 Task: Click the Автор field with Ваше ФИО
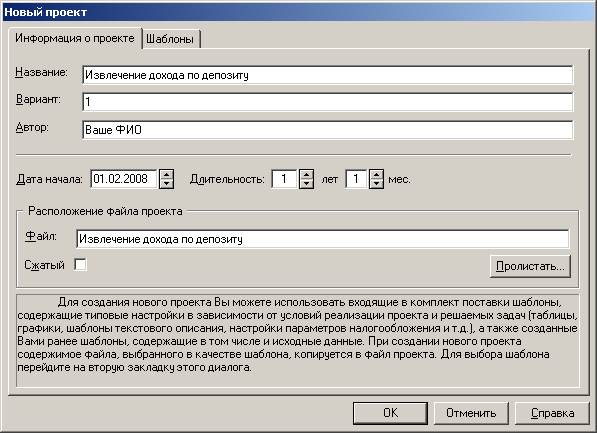coord(327,130)
